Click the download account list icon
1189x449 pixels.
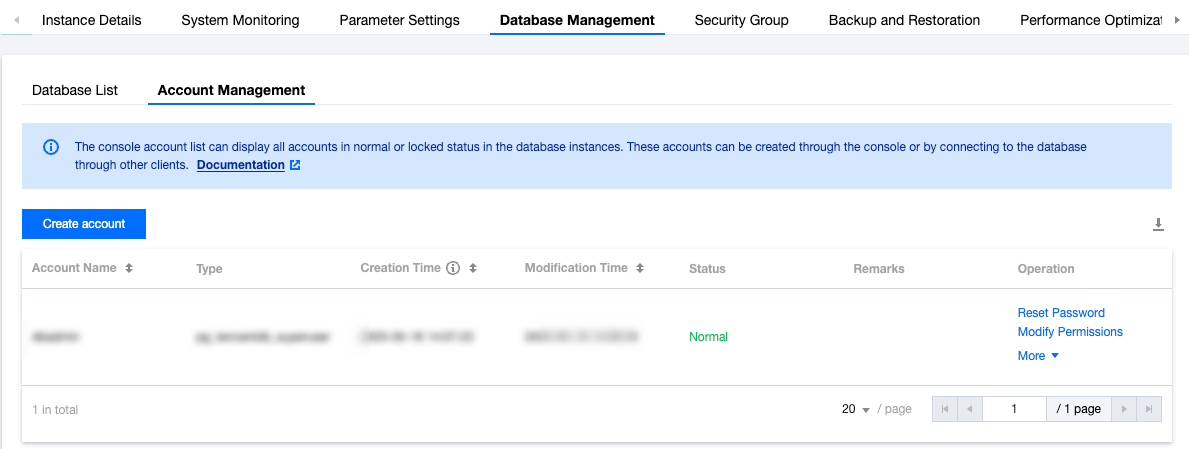(x=1158, y=225)
